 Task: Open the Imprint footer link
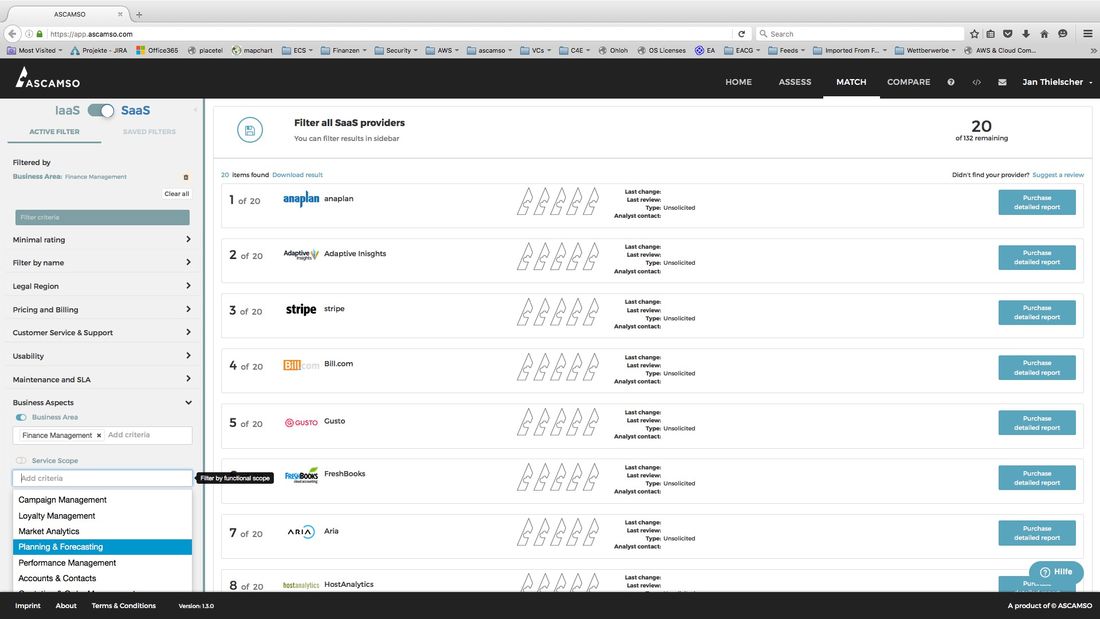(28, 606)
